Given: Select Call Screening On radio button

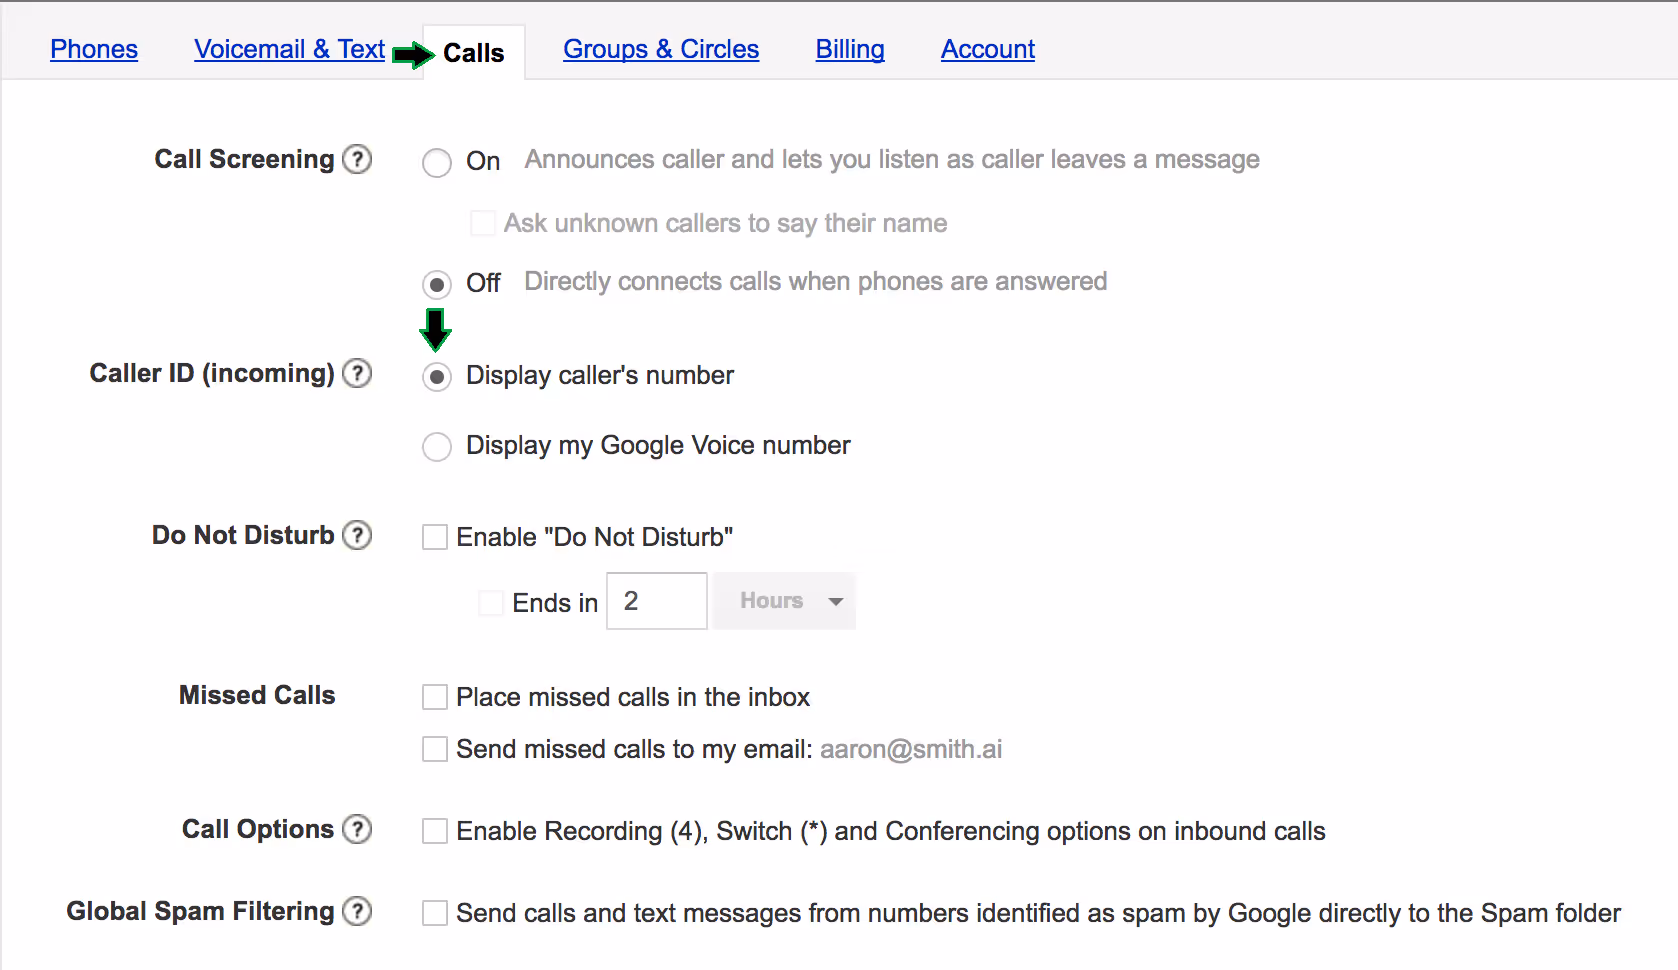Looking at the screenshot, I should (x=437, y=162).
